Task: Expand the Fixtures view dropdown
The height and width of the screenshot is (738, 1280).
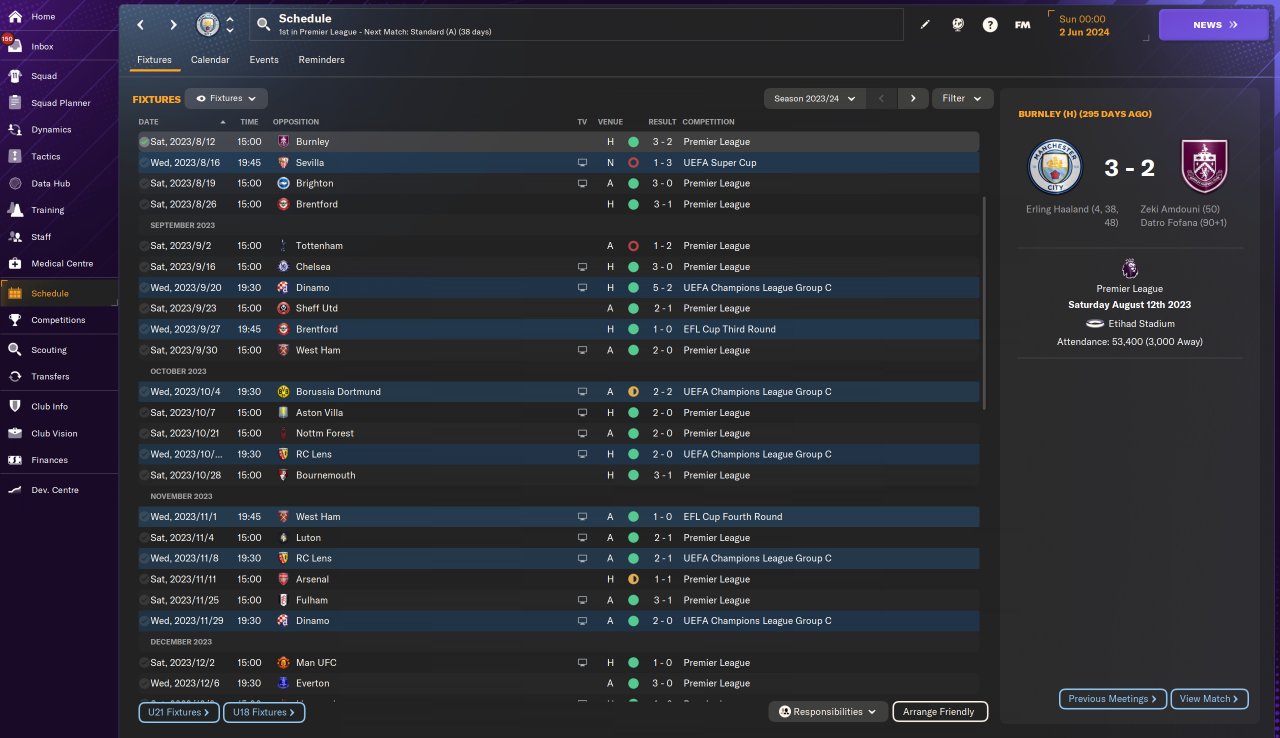Action: point(226,99)
